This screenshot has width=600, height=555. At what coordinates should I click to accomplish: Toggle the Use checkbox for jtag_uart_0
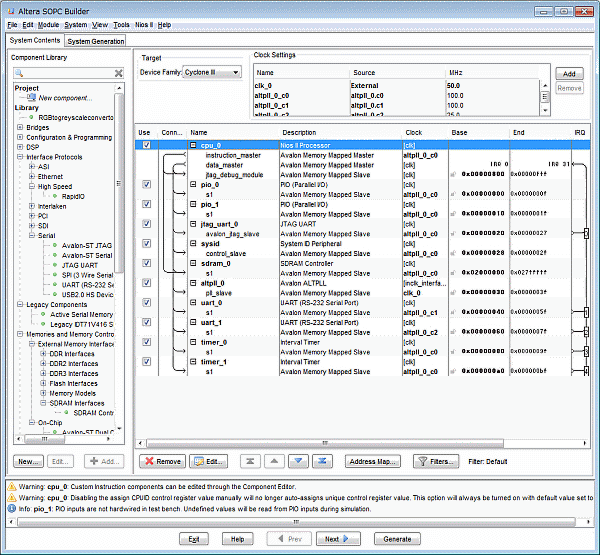[147, 224]
